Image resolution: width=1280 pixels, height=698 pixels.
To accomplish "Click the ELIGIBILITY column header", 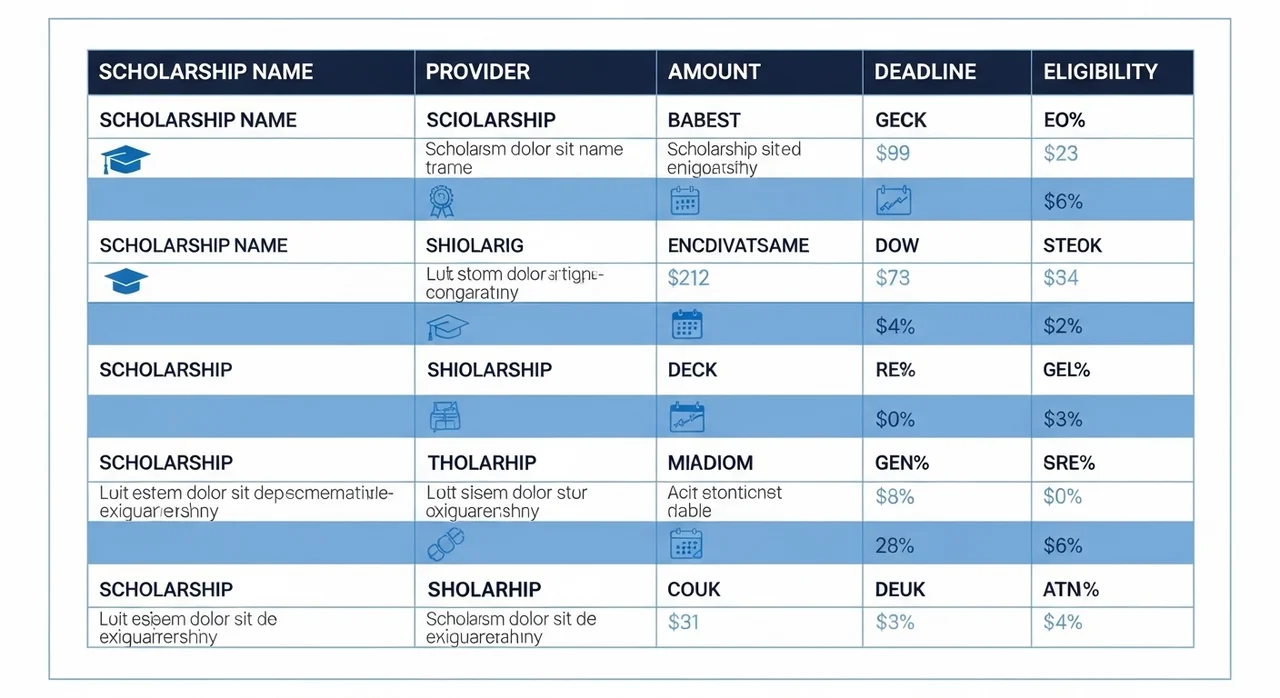I will (x=1100, y=72).
